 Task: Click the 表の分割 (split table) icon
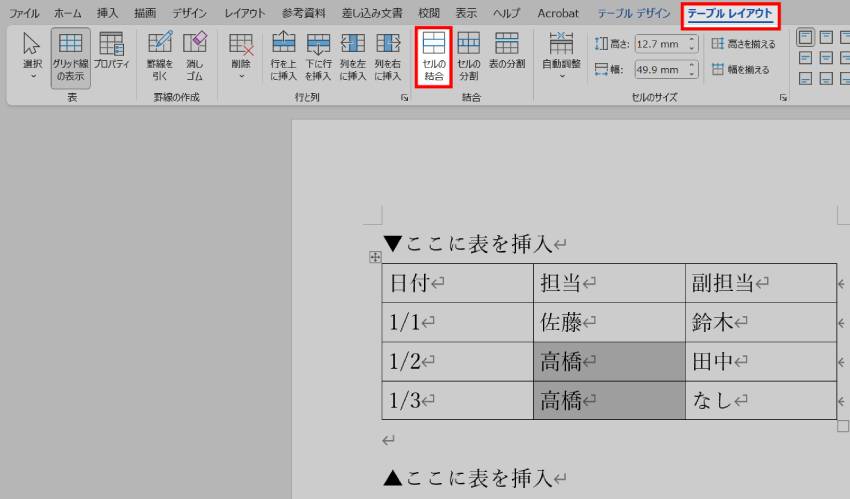coord(506,56)
